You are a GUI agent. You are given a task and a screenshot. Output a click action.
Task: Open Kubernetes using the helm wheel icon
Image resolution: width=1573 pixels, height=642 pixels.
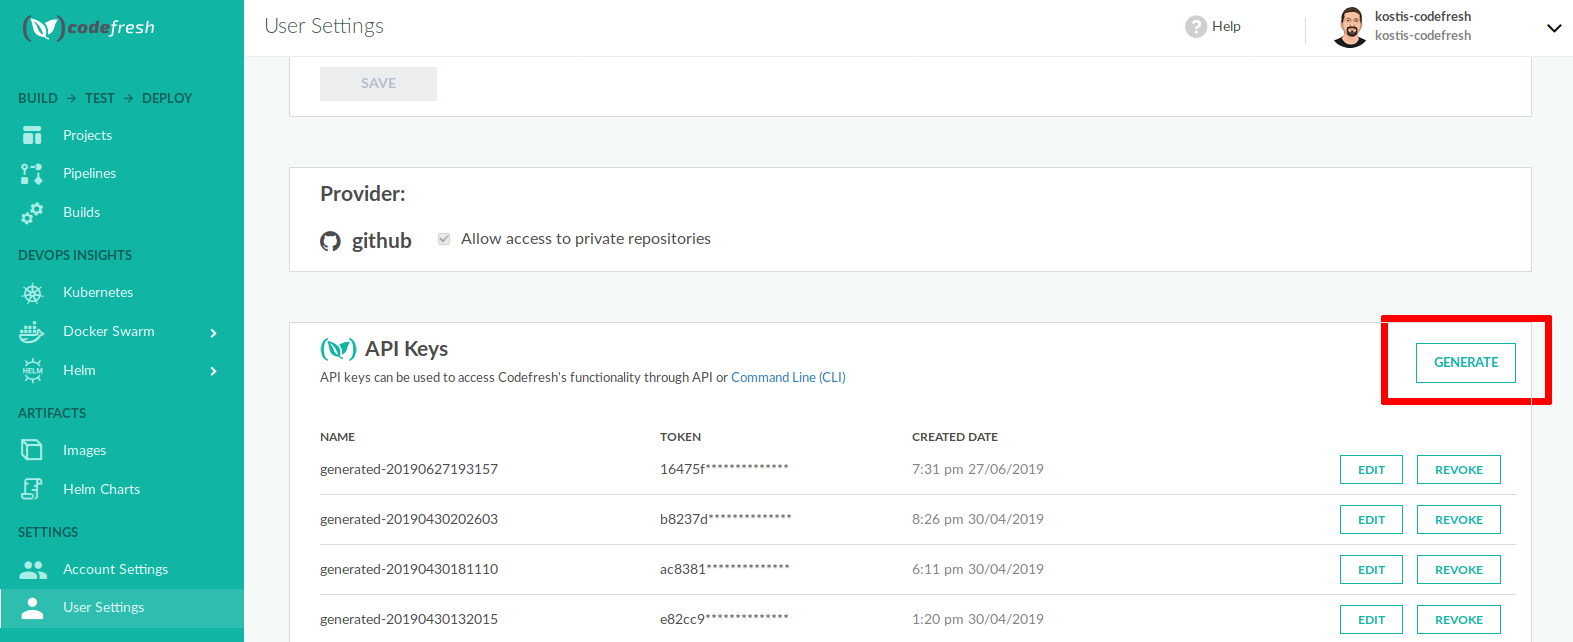(32, 293)
